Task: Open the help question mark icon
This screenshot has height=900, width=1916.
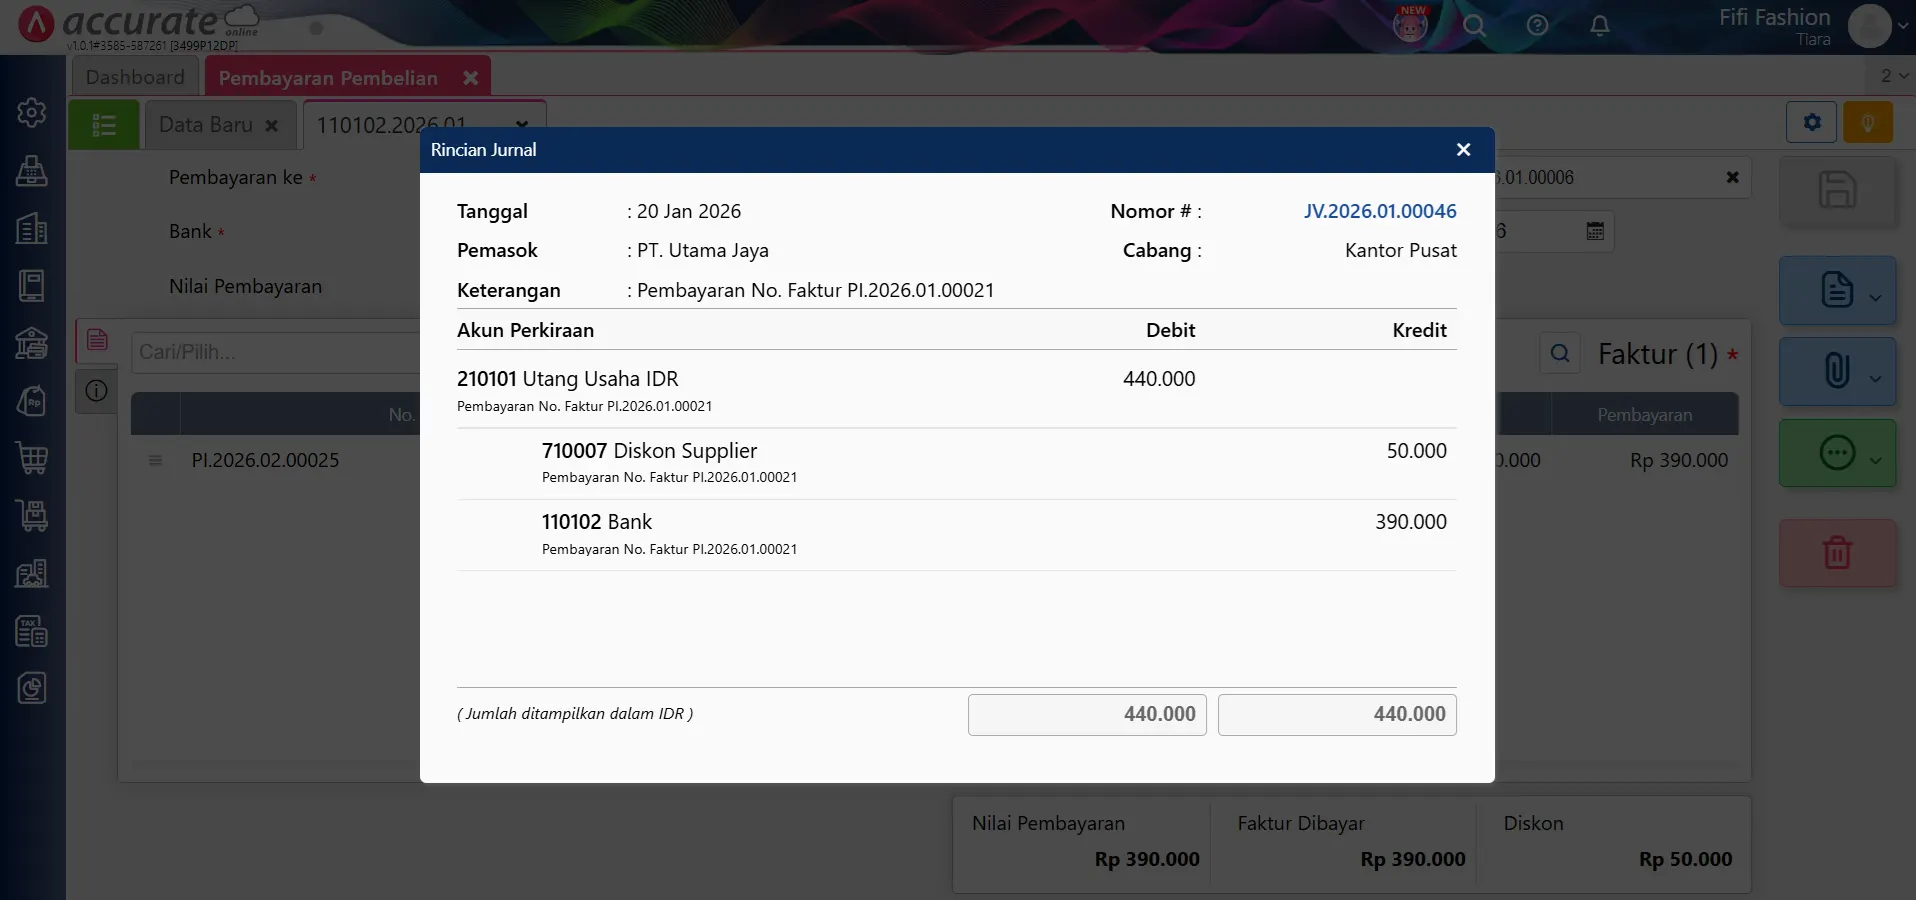Action: (x=1537, y=26)
